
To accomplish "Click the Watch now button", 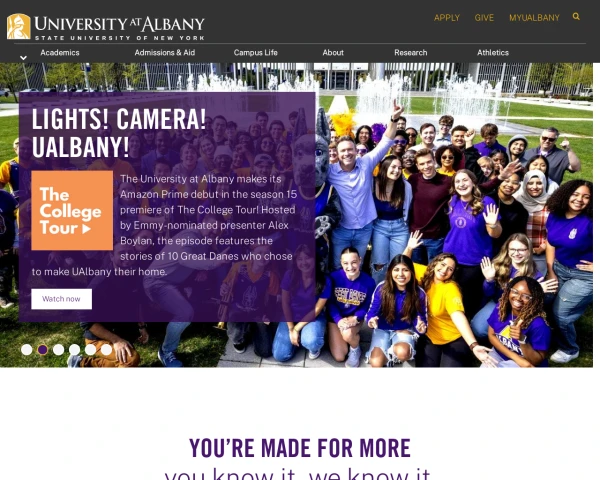I will pyautogui.click(x=62, y=299).
